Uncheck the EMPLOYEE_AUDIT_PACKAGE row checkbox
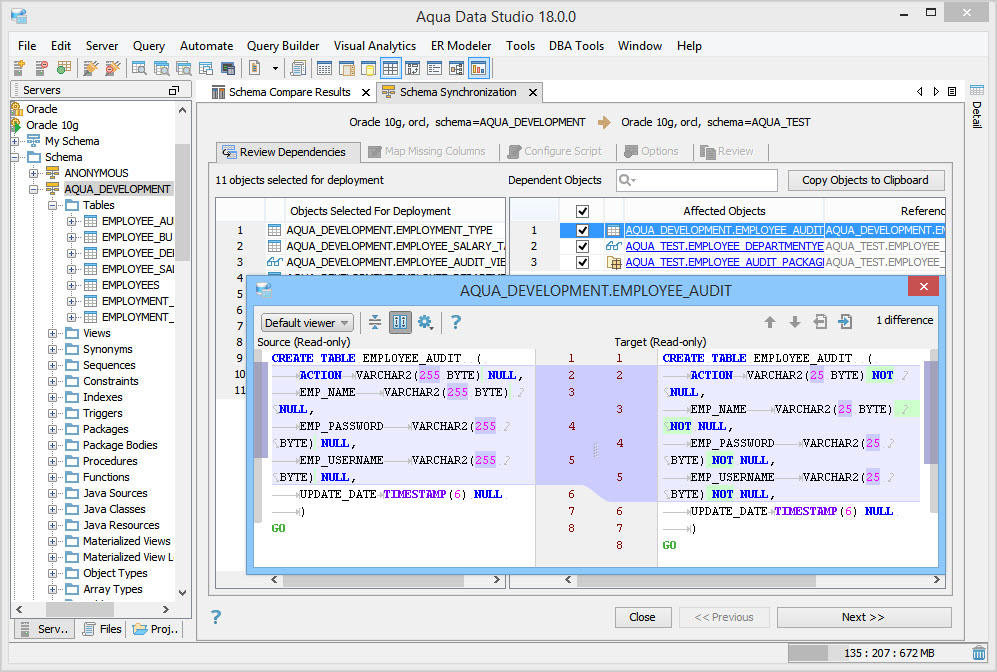The width and height of the screenshot is (997, 672). [583, 262]
